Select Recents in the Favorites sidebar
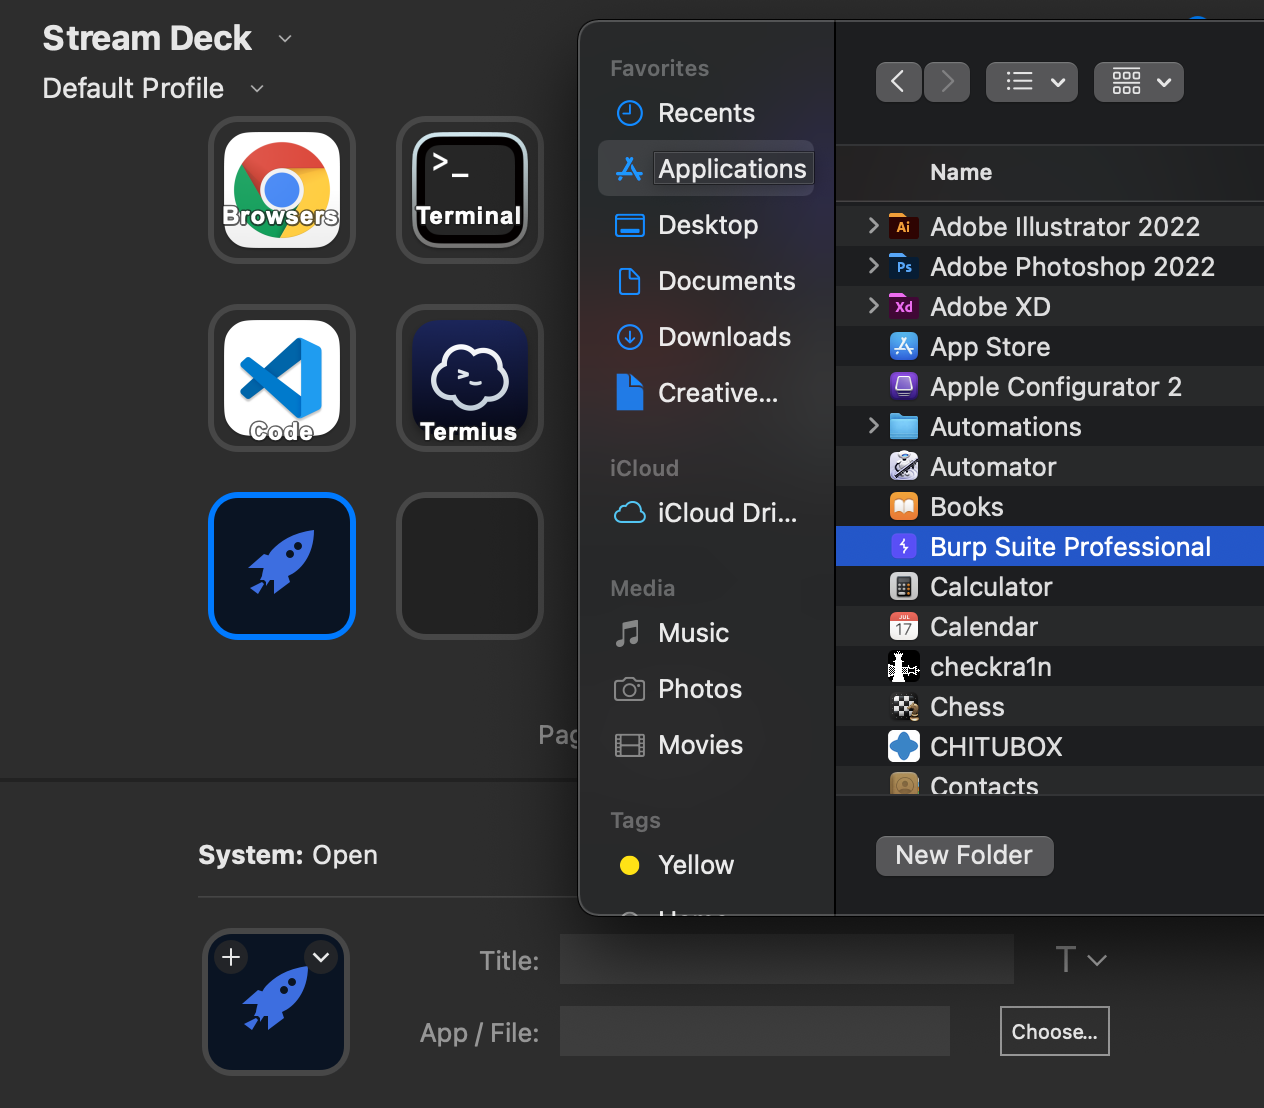The height and width of the screenshot is (1108, 1264). pyautogui.click(x=705, y=113)
